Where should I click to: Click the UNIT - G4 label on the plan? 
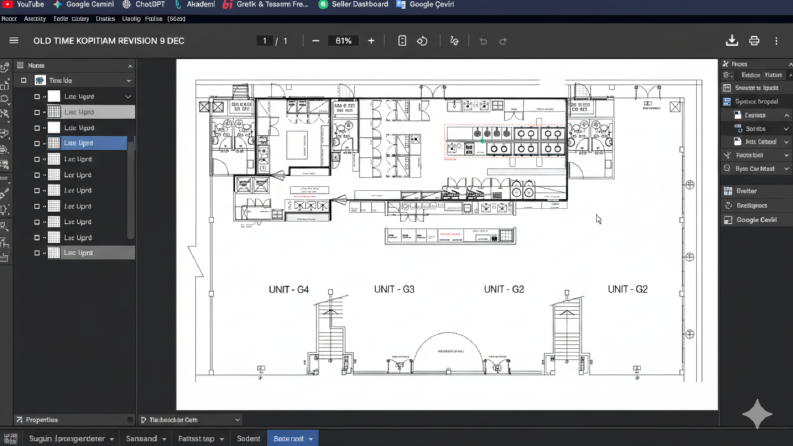coord(289,290)
